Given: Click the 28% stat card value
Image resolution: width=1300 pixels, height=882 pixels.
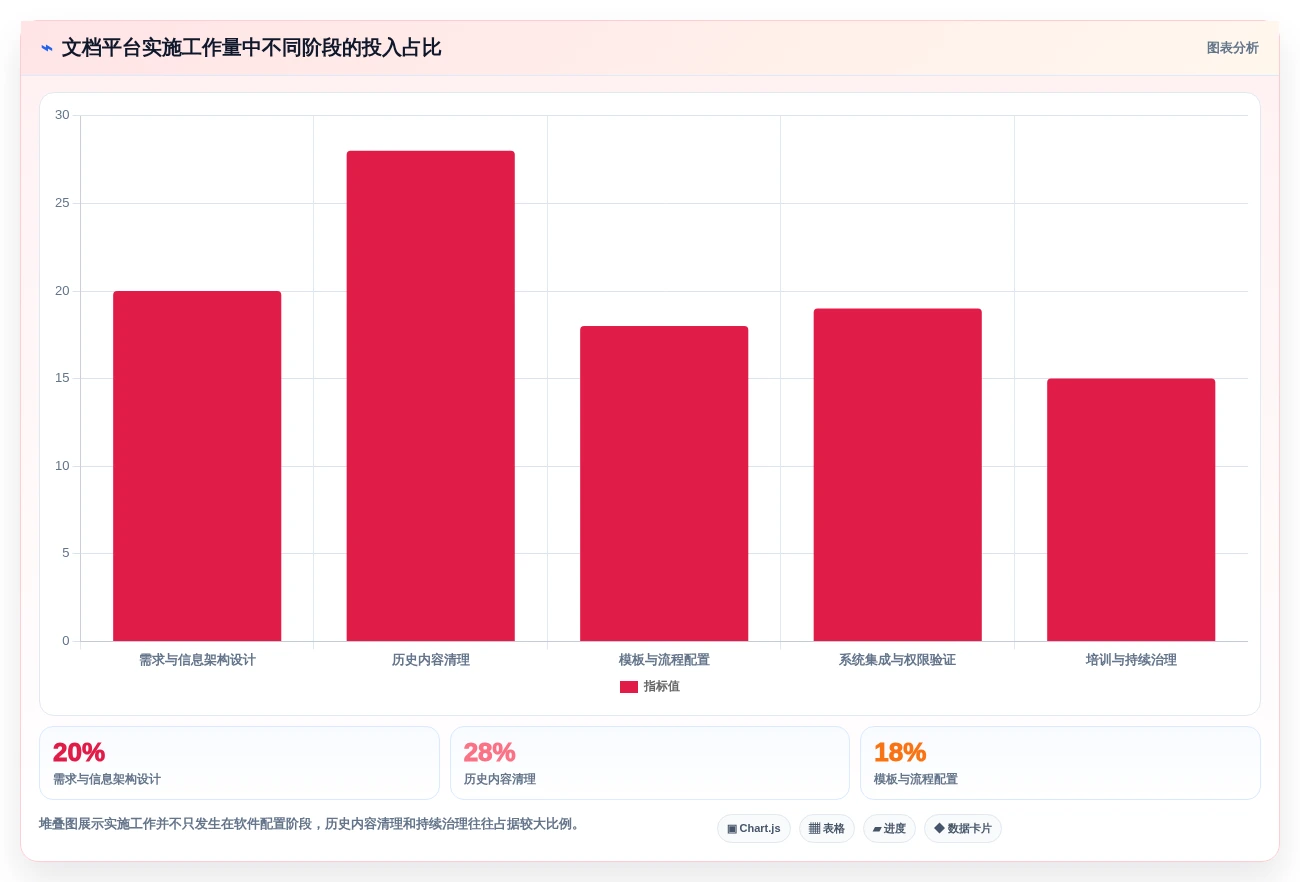Looking at the screenshot, I should [x=490, y=752].
